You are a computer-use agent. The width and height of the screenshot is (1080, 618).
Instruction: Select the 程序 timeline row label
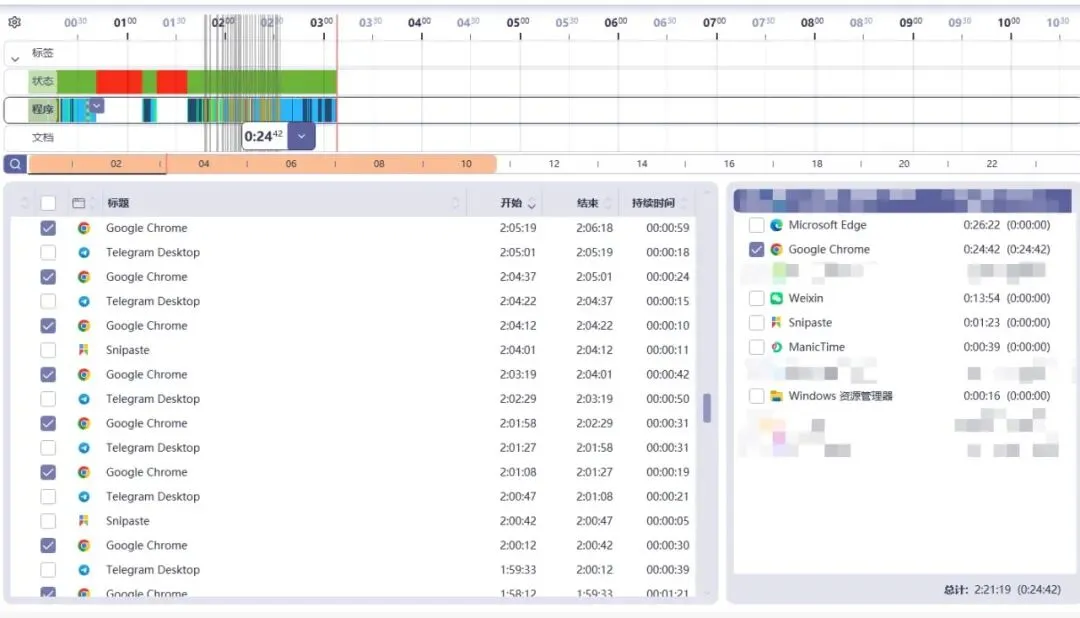coord(42,110)
